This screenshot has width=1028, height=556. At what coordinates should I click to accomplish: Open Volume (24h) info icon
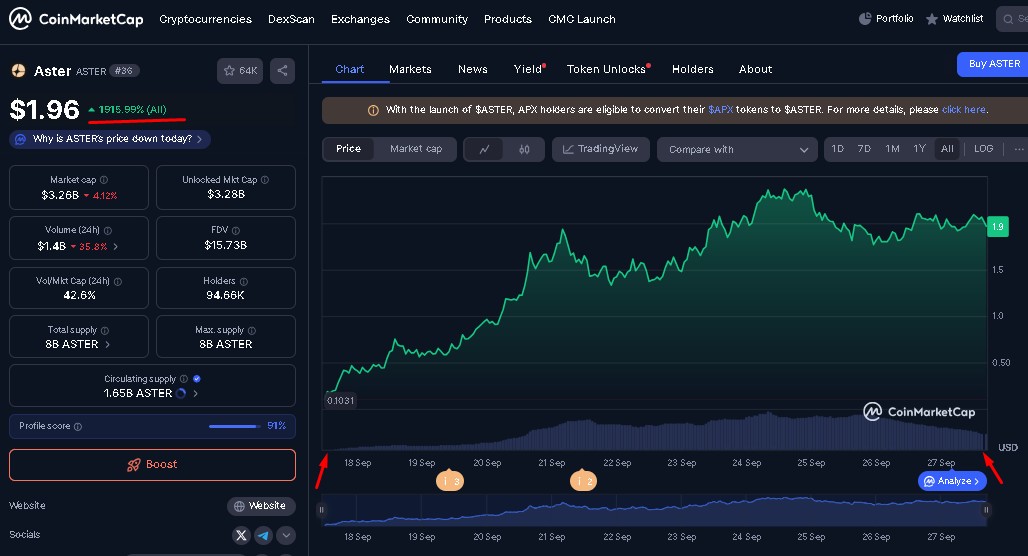click(x=108, y=230)
